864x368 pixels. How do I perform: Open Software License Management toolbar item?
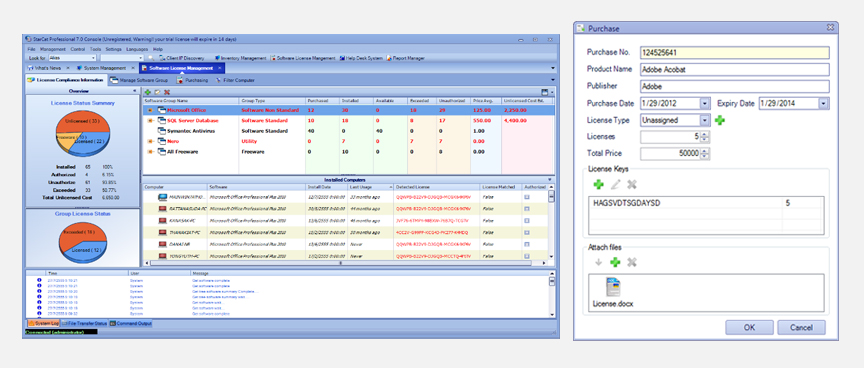303,57
